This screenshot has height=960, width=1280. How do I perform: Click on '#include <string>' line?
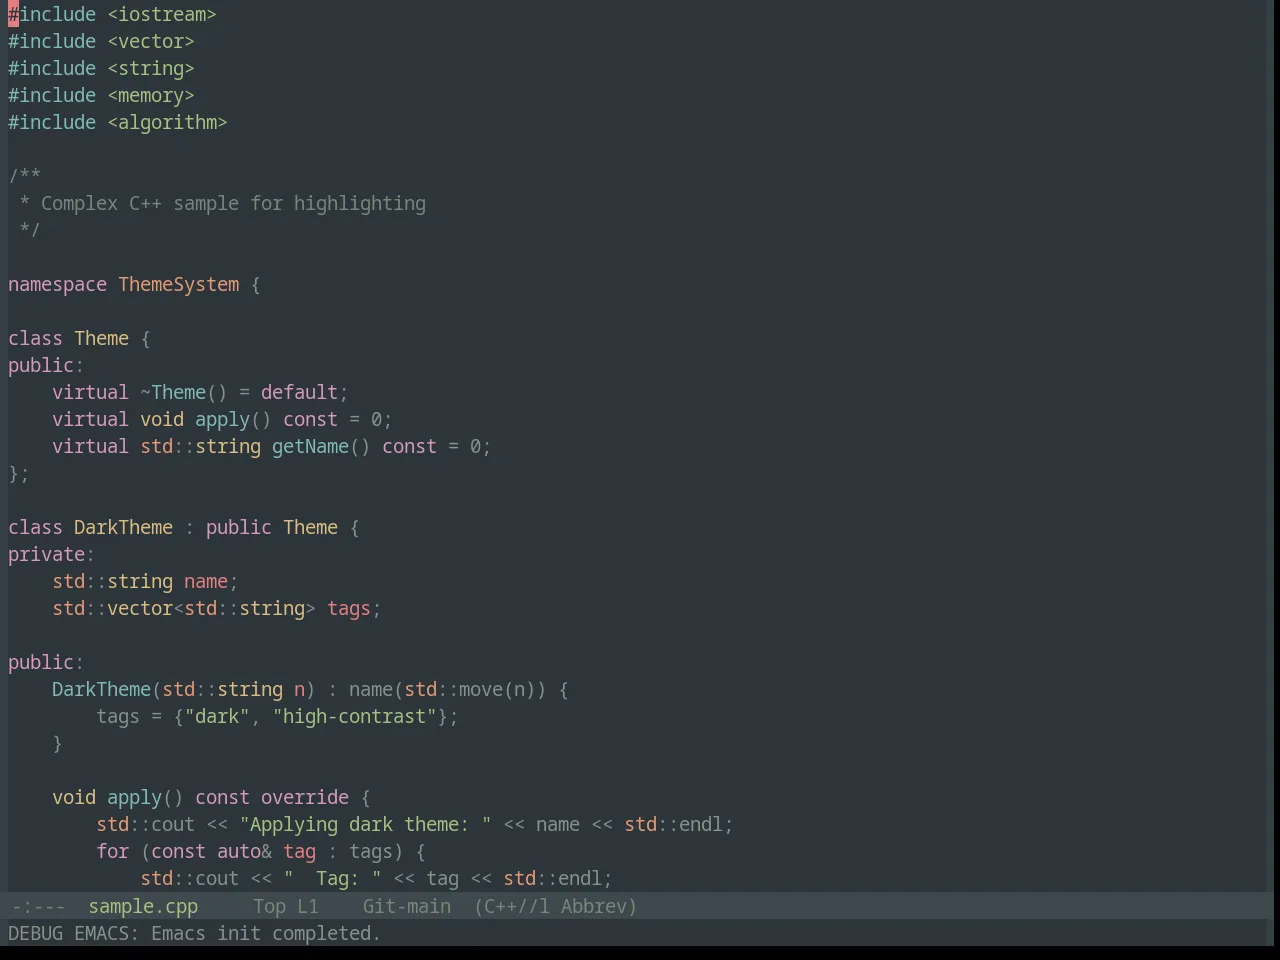click(101, 69)
